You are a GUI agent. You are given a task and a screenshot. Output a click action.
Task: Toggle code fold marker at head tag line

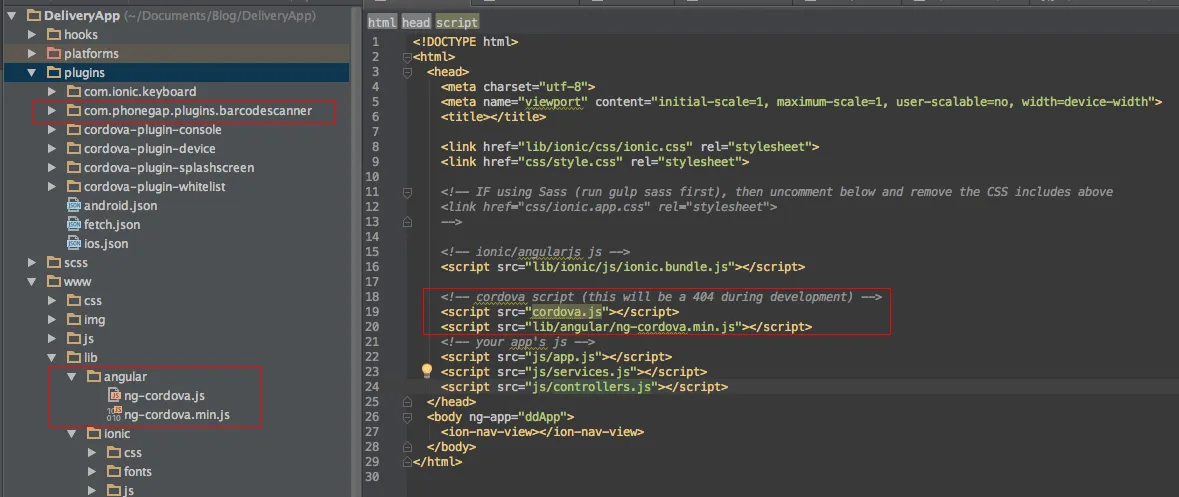(x=407, y=73)
